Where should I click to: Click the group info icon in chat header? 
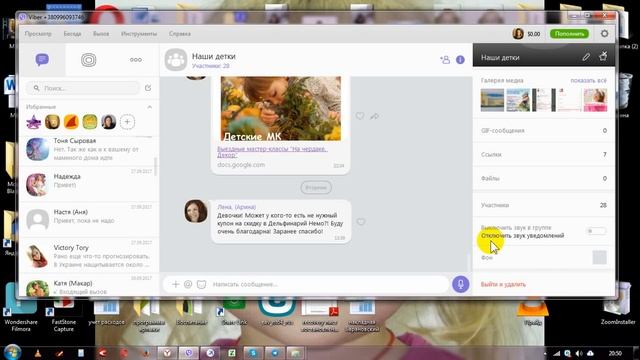click(x=460, y=60)
